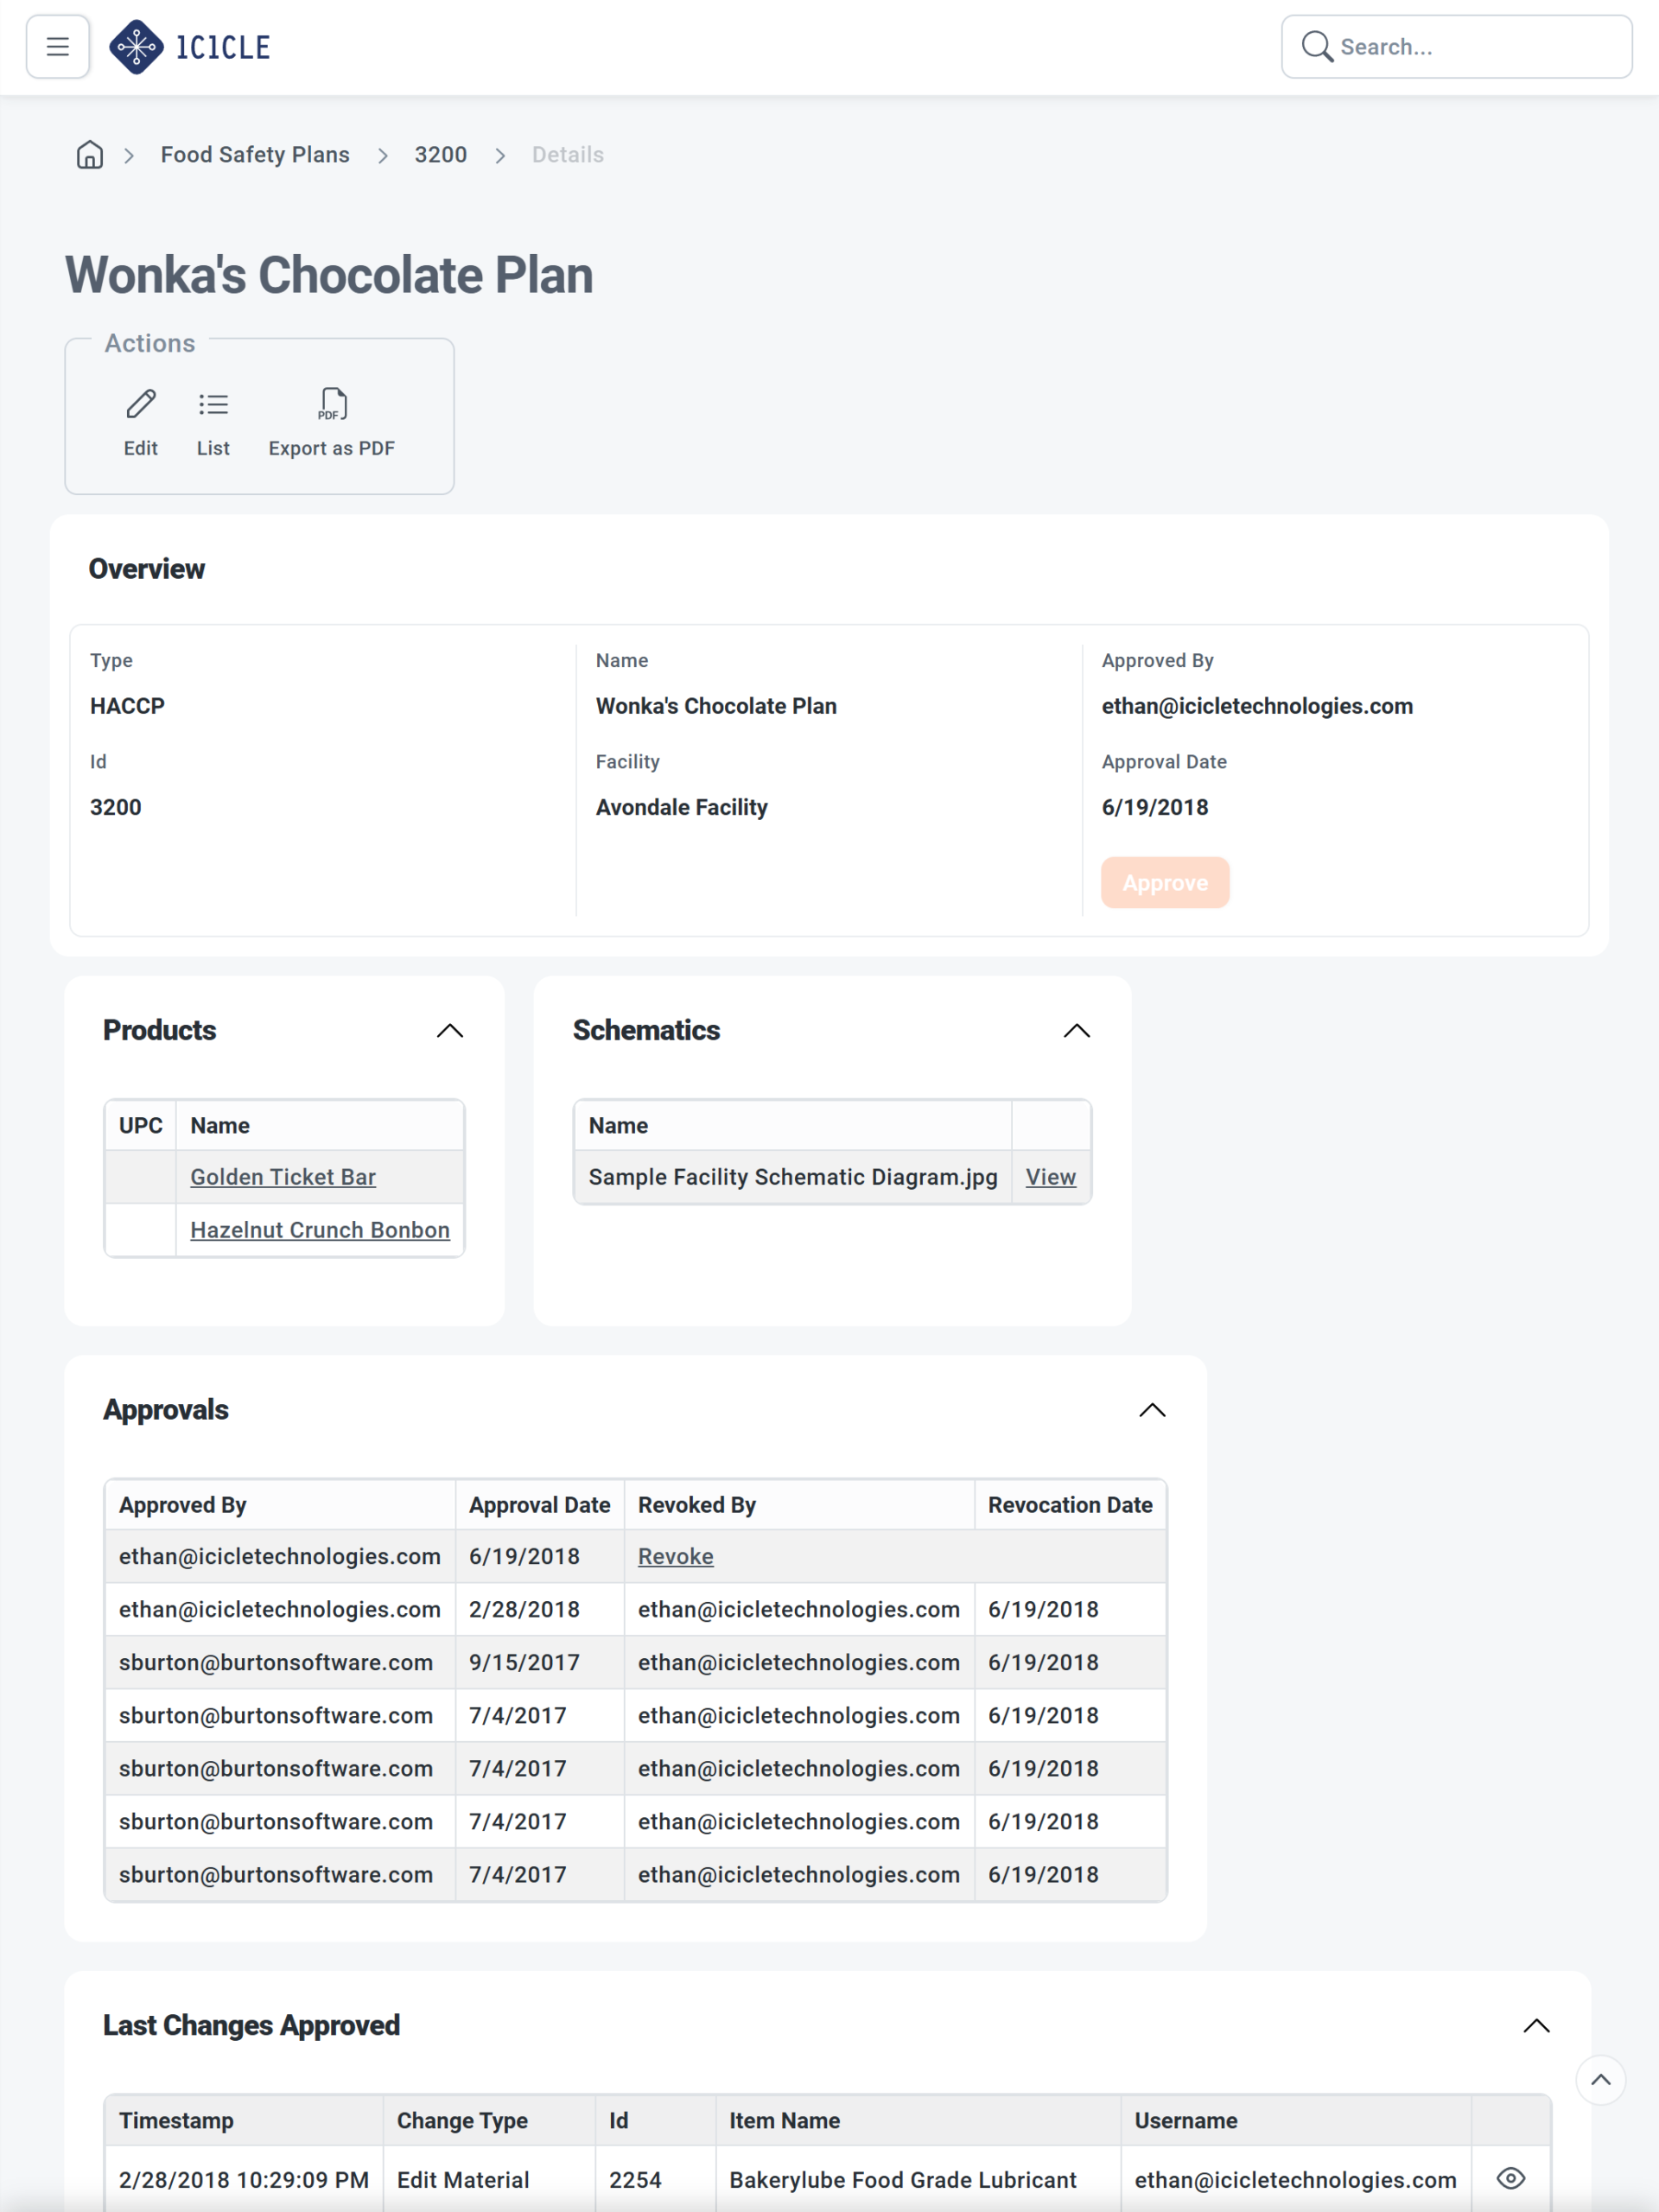Collapse the Schematics panel
Image resolution: width=1659 pixels, height=2212 pixels.
(x=1077, y=1030)
